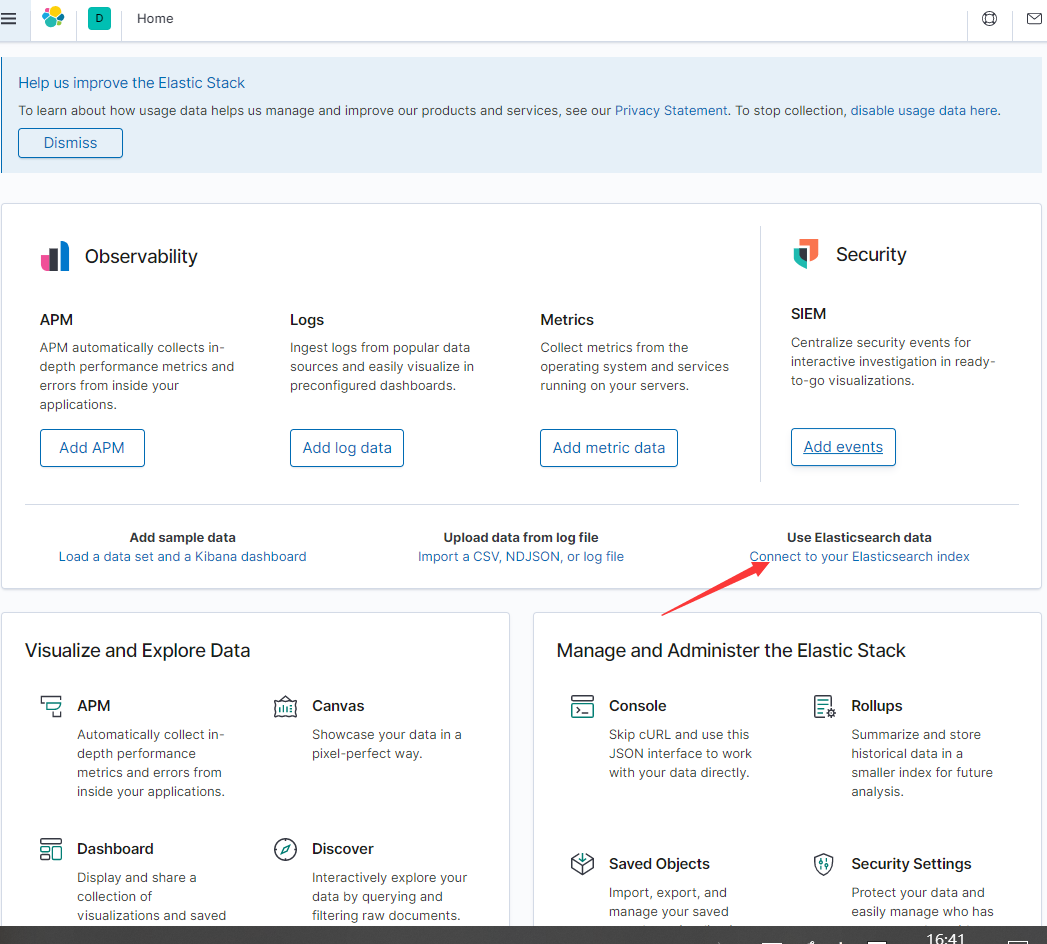Open the Dashboard app title
The width and height of the screenshot is (1047, 944).
115,849
